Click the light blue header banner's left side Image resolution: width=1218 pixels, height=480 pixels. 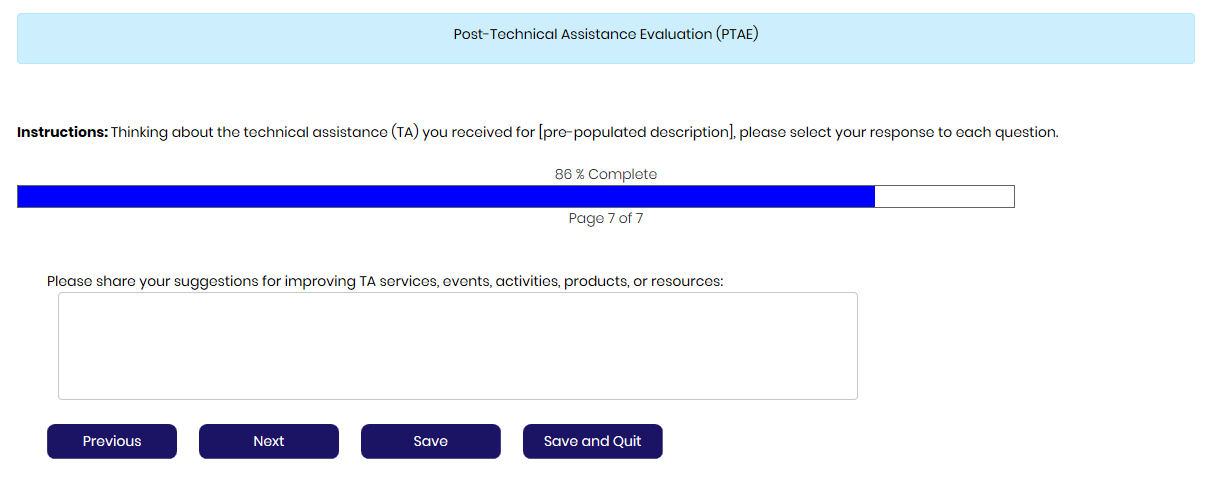[150, 38]
